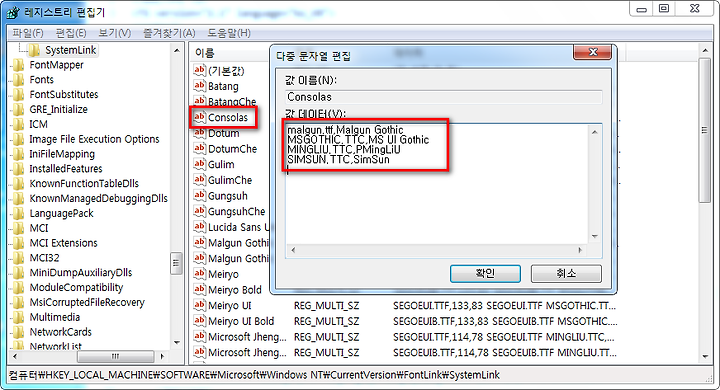
Task: Click inside the 값 데이터 text area
Action: (x=436, y=184)
